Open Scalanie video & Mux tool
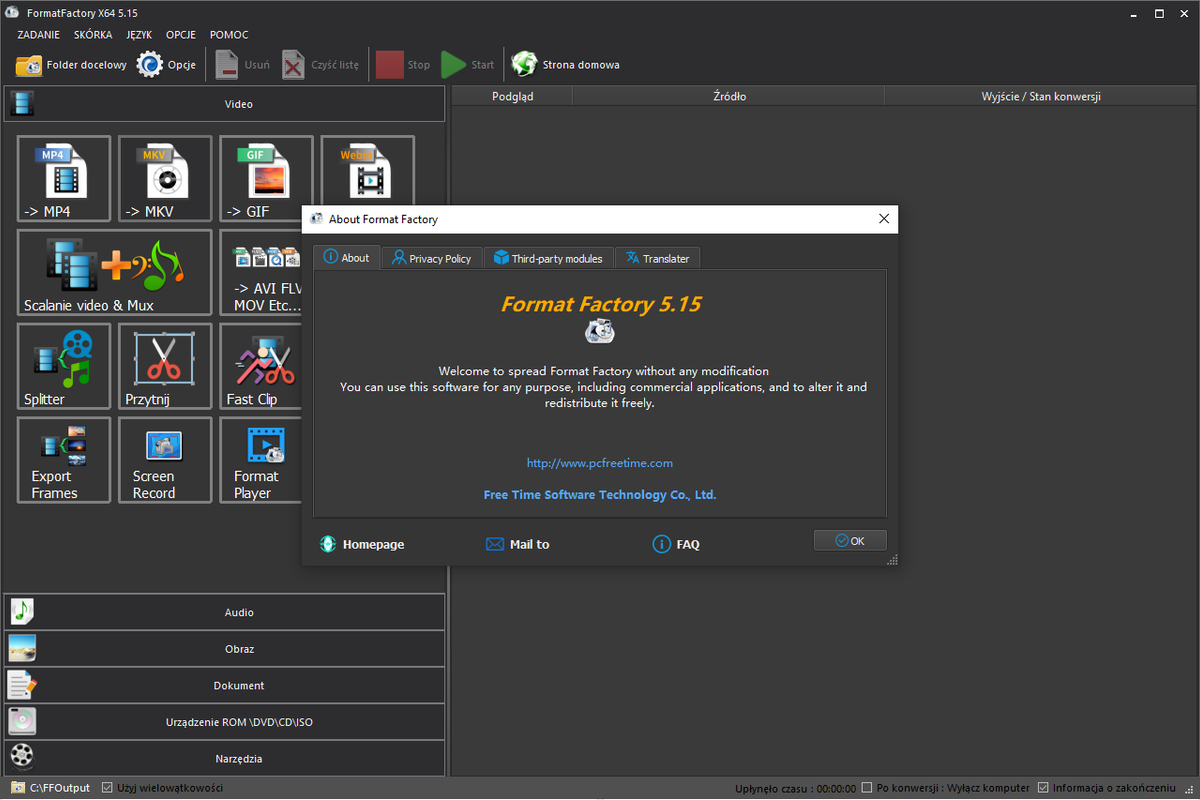The image size is (1200, 800). (114, 272)
